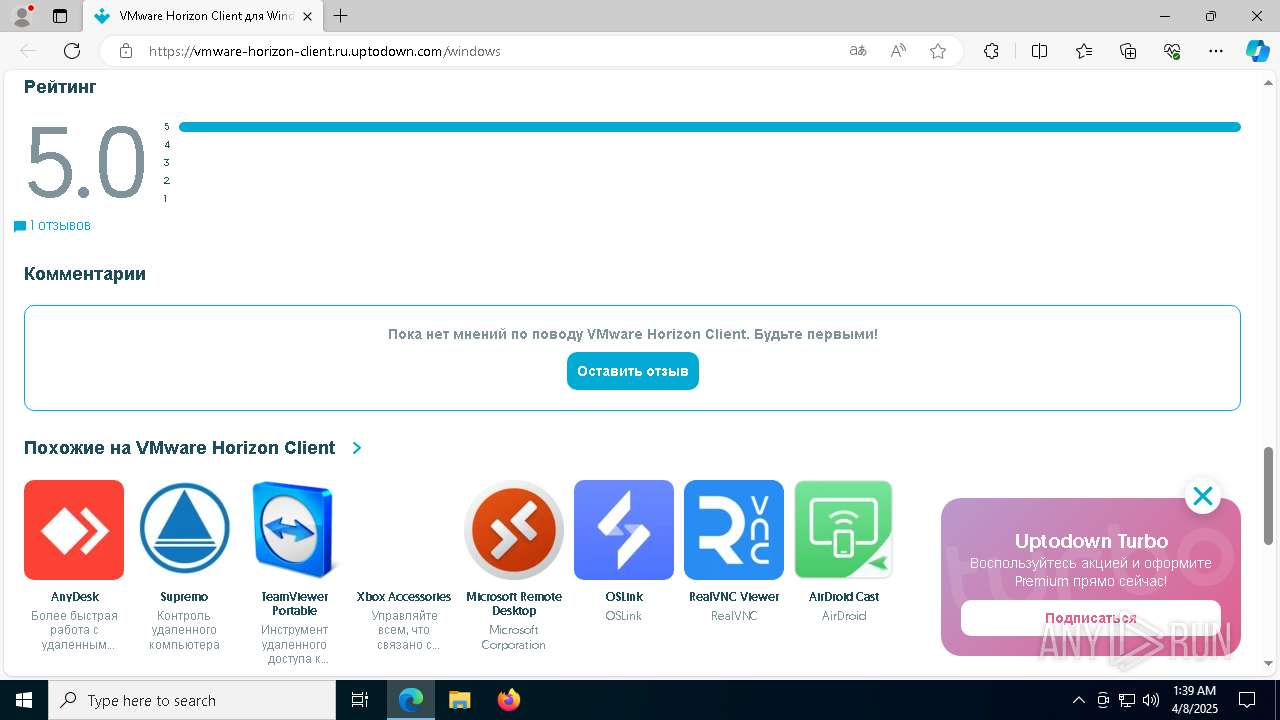1280x720 pixels.
Task: Click the Подписаться button
Action: click(1091, 618)
